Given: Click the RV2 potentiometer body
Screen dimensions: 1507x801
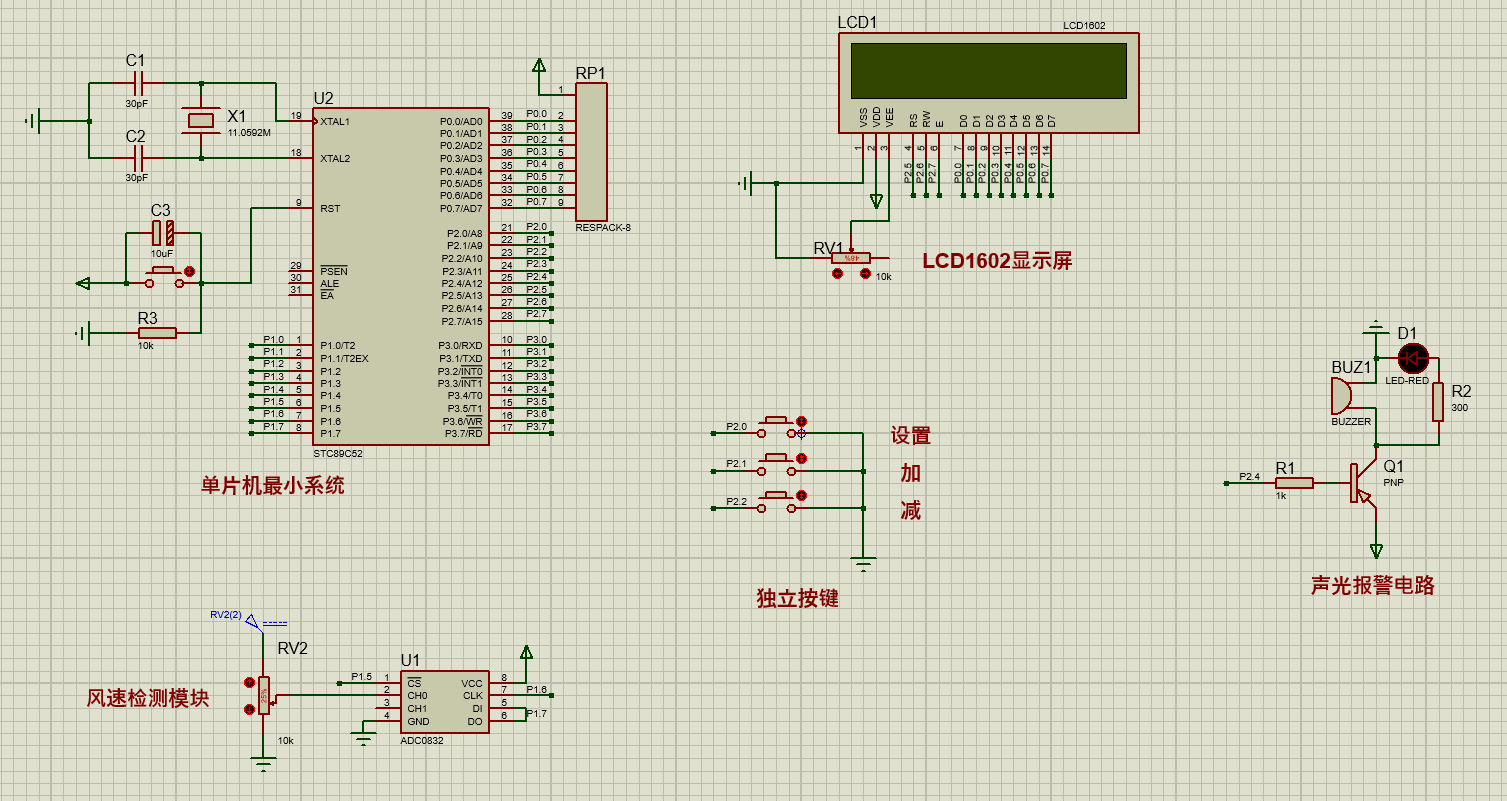Looking at the screenshot, I should [264, 695].
